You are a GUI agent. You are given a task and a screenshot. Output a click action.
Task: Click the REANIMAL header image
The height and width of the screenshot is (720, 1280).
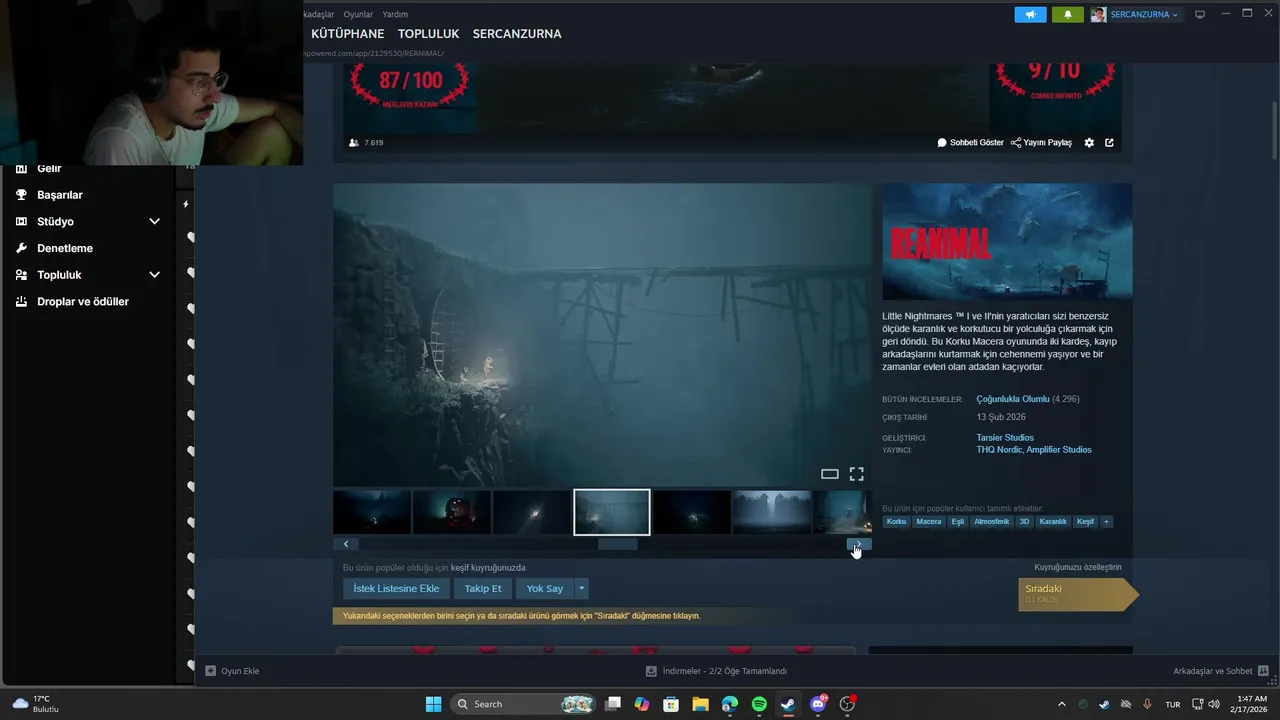pos(1007,241)
